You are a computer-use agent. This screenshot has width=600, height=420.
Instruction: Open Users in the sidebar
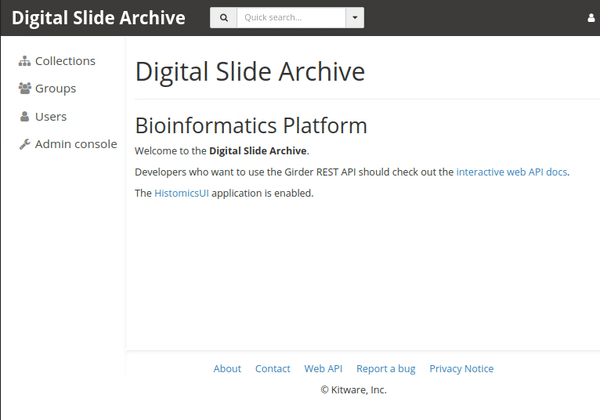pyautogui.click(x=42, y=116)
